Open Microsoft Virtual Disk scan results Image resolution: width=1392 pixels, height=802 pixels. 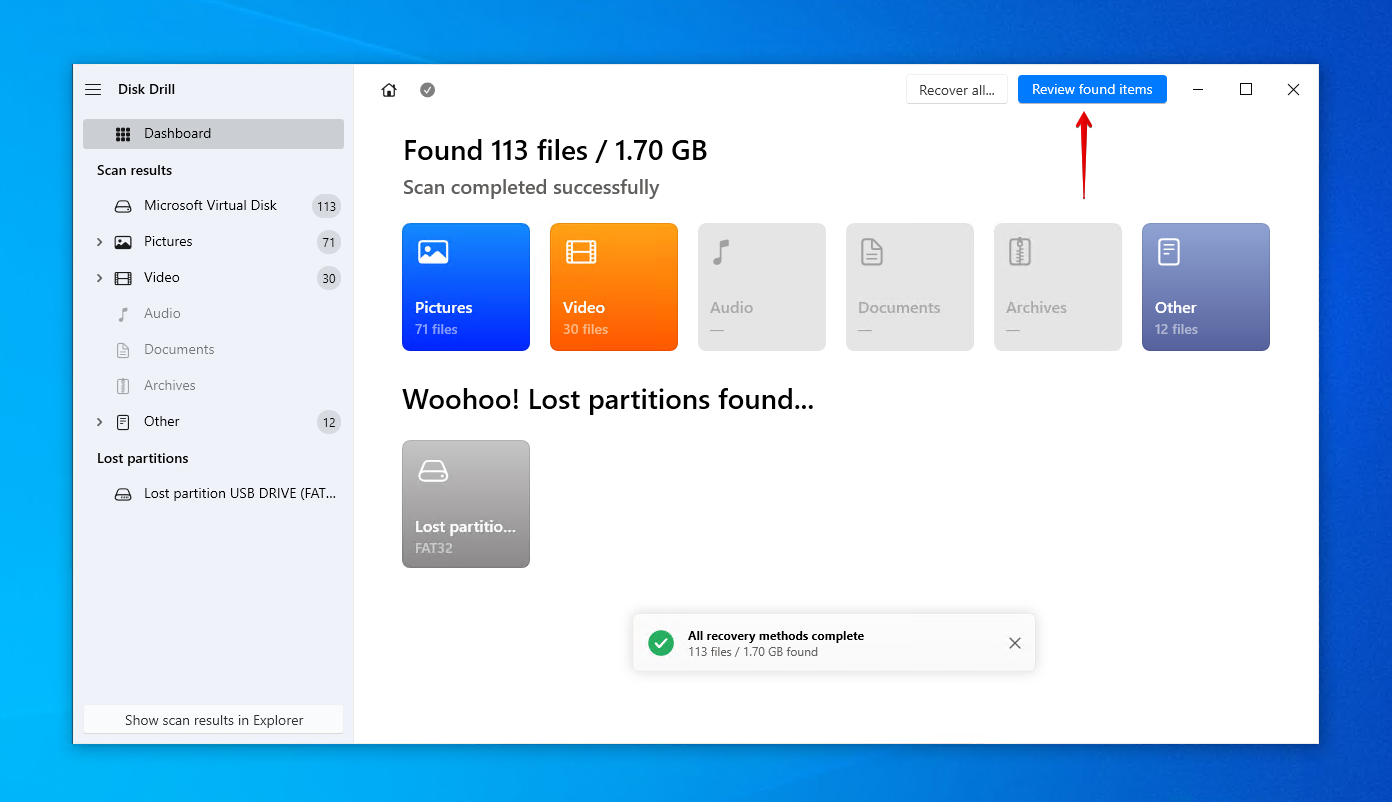click(x=213, y=205)
